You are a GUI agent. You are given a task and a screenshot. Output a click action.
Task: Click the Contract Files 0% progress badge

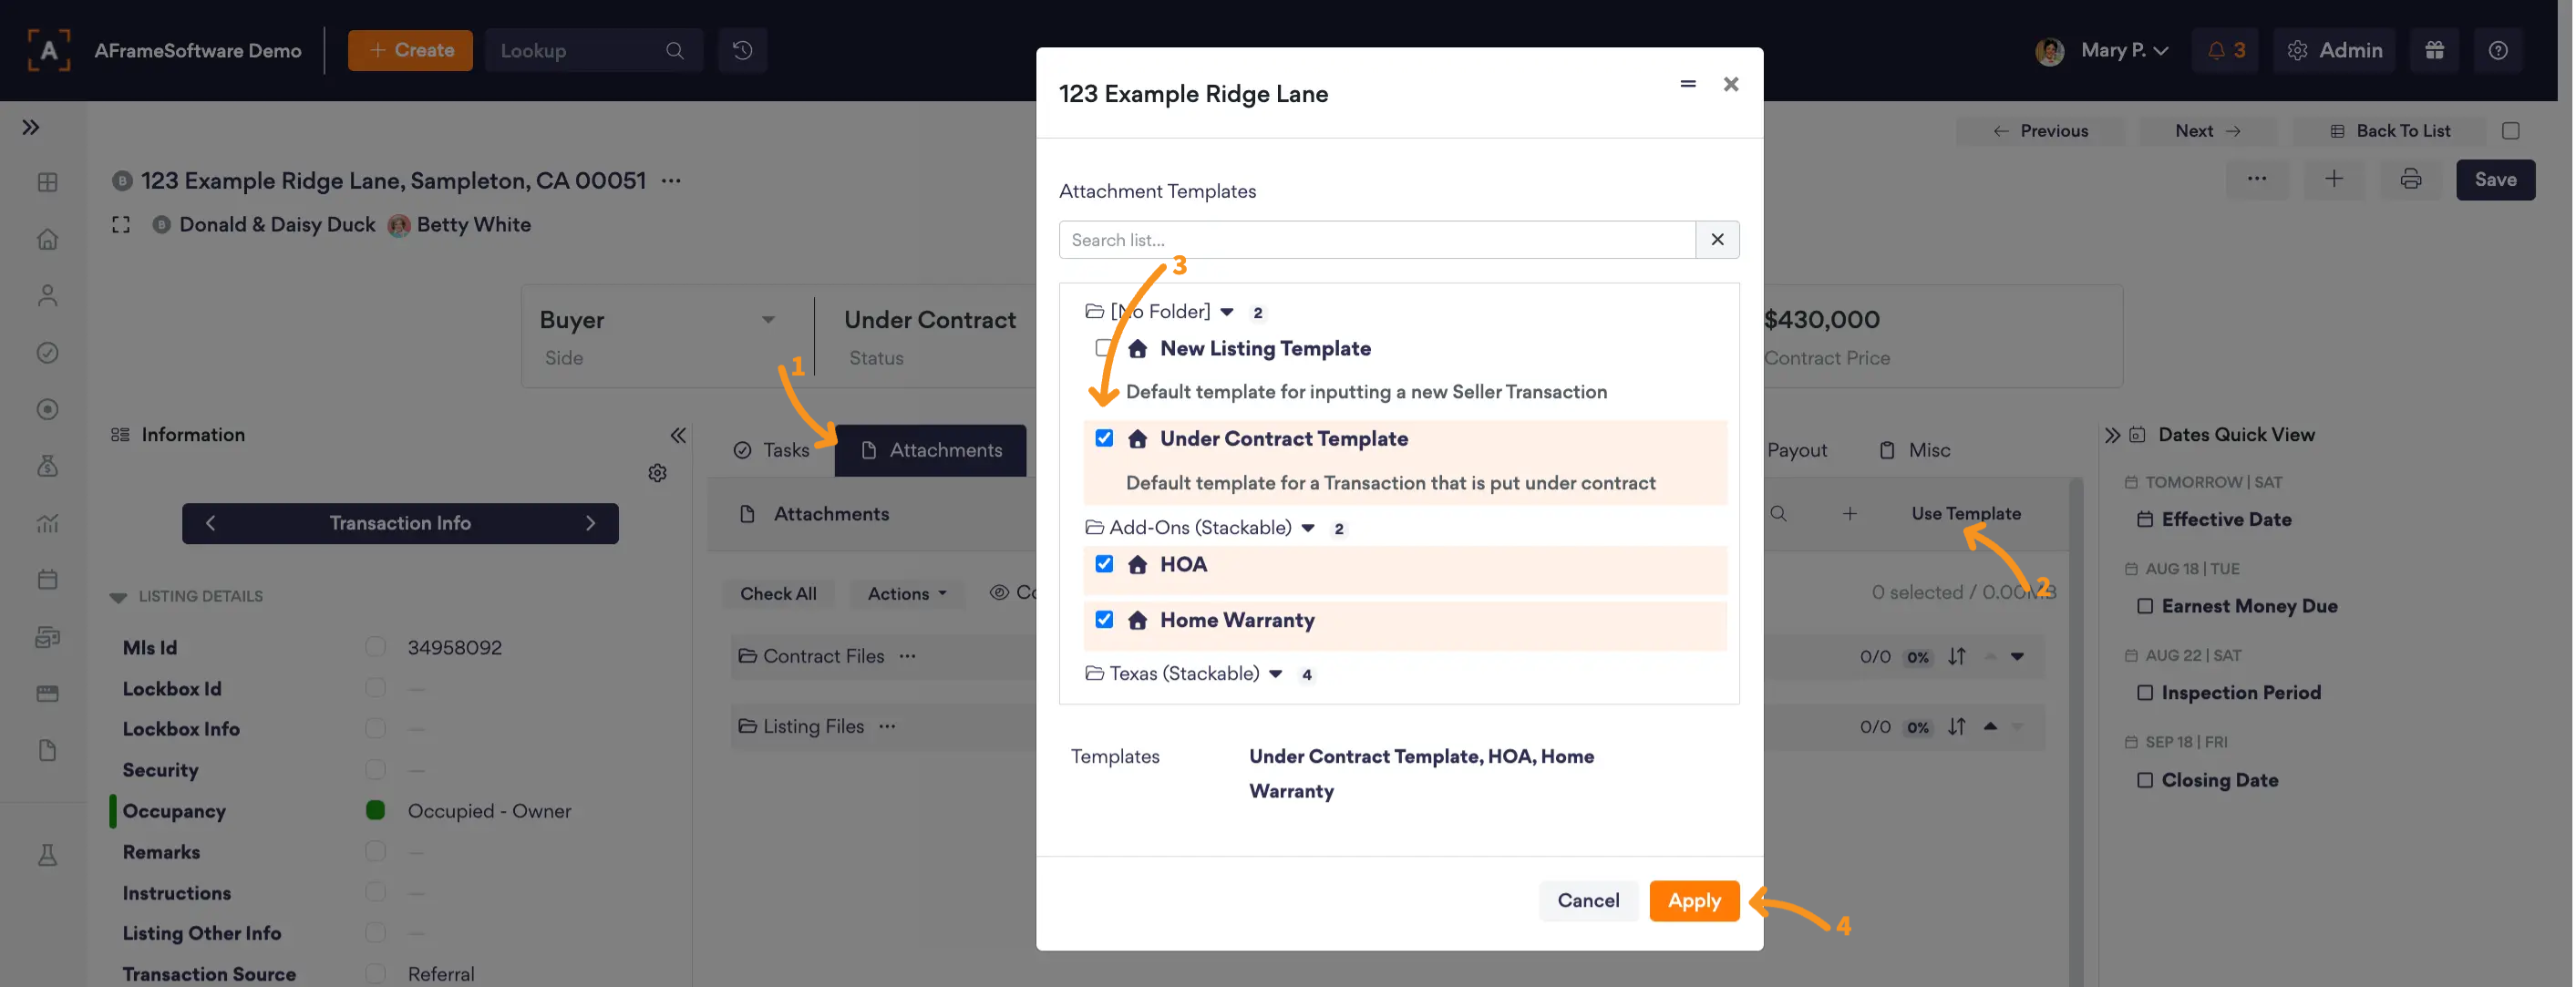[1917, 657]
